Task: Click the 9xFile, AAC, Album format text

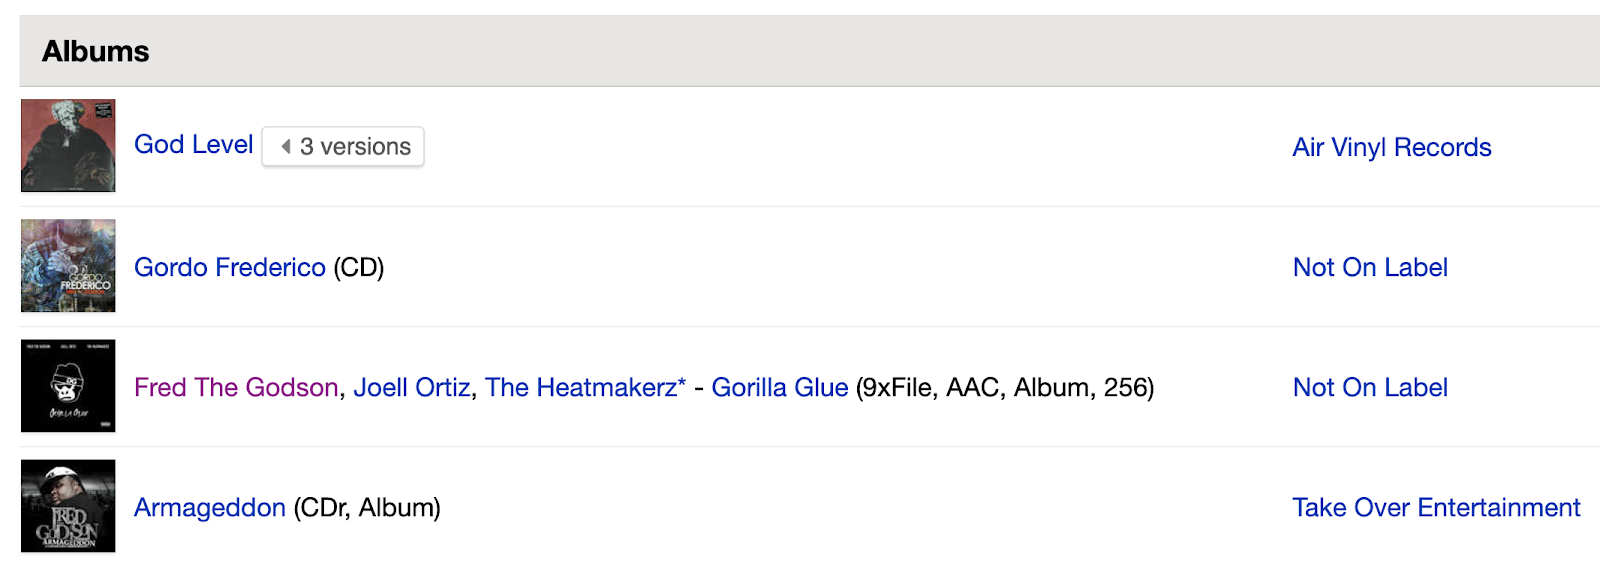Action: click(x=1004, y=387)
